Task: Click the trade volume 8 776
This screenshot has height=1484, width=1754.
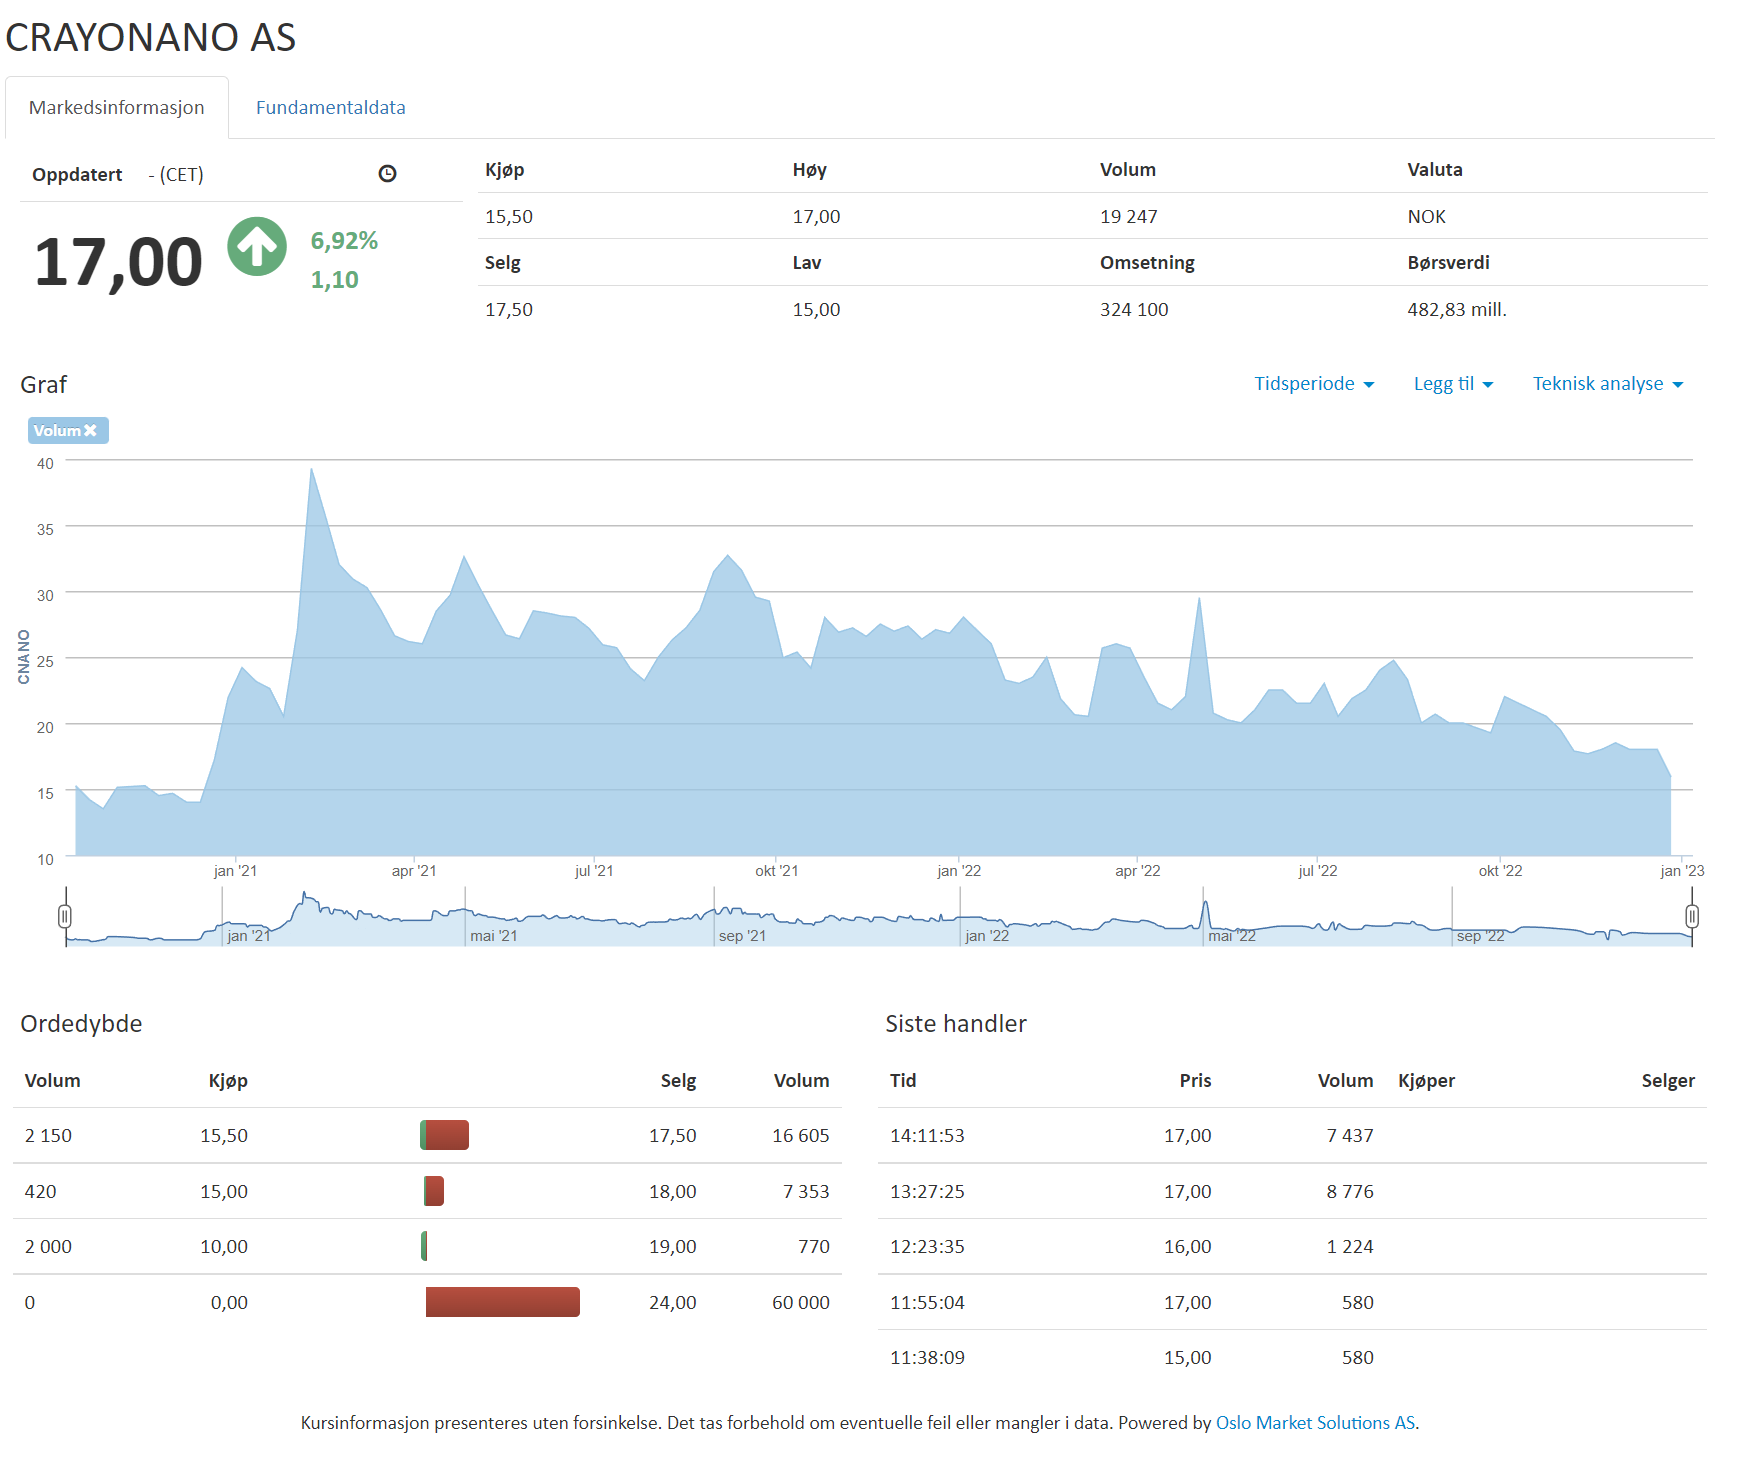Action: click(x=1350, y=1192)
